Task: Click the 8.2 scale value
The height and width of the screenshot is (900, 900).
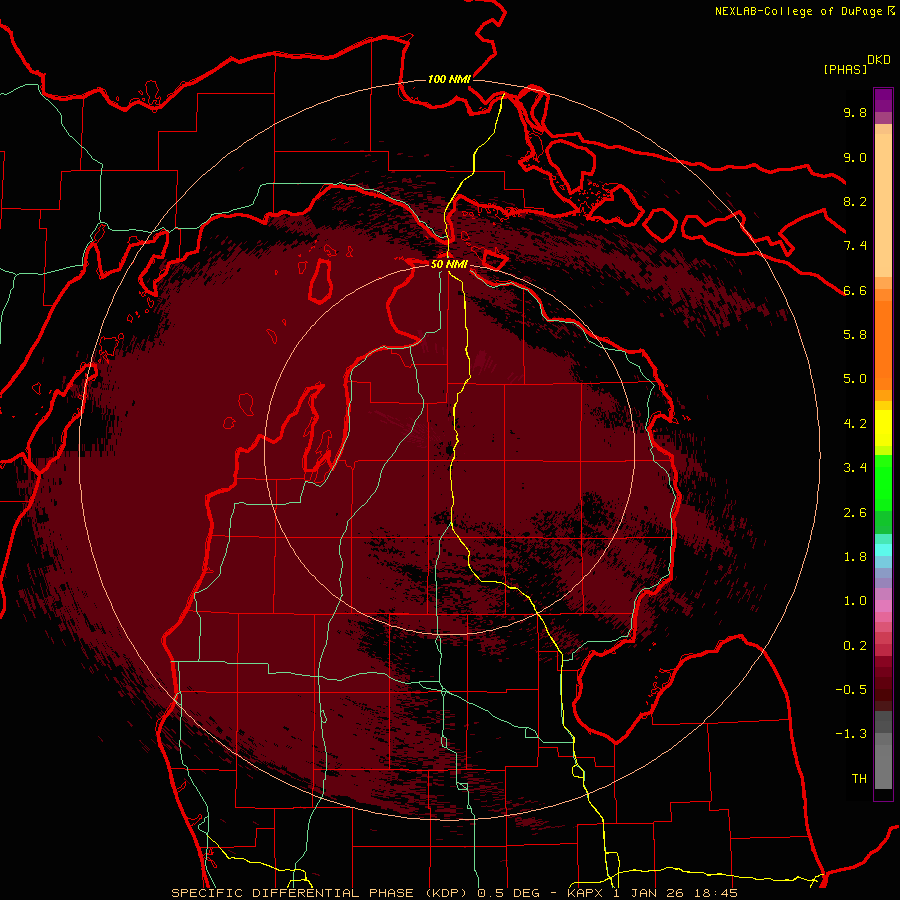Action: pos(855,202)
